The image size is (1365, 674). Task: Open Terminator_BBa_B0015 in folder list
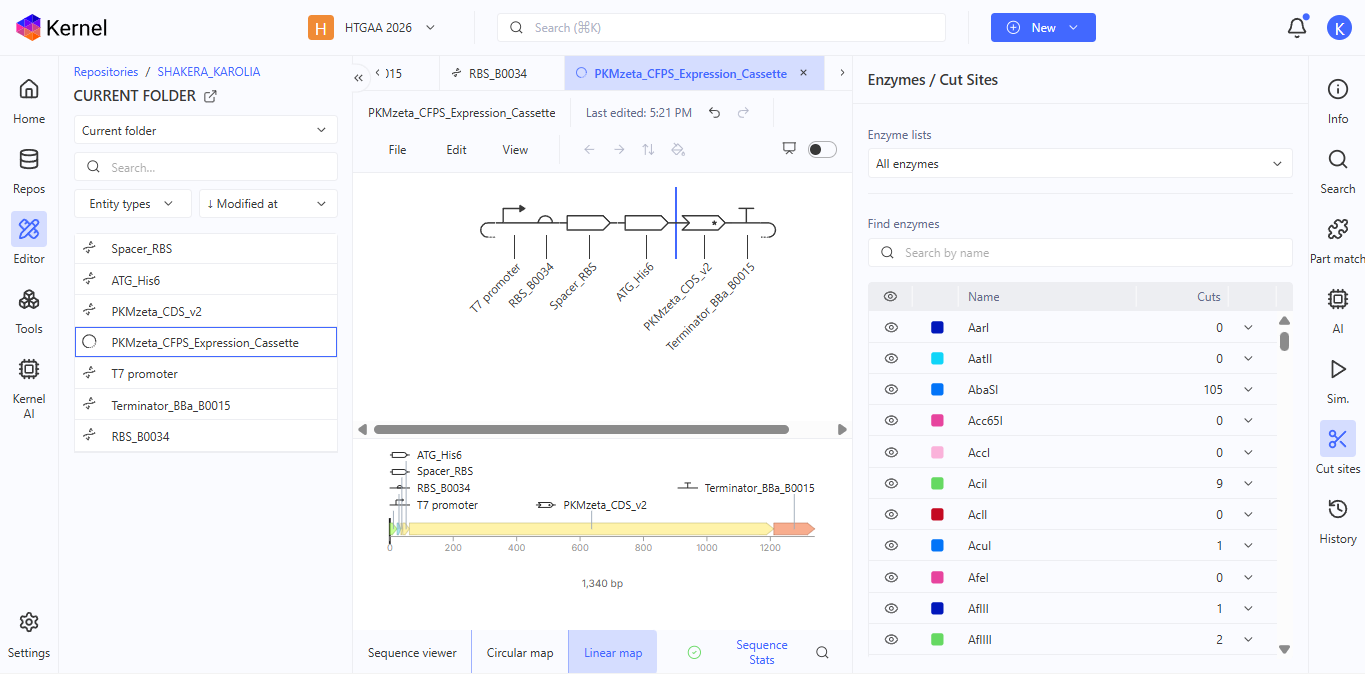[206, 405]
